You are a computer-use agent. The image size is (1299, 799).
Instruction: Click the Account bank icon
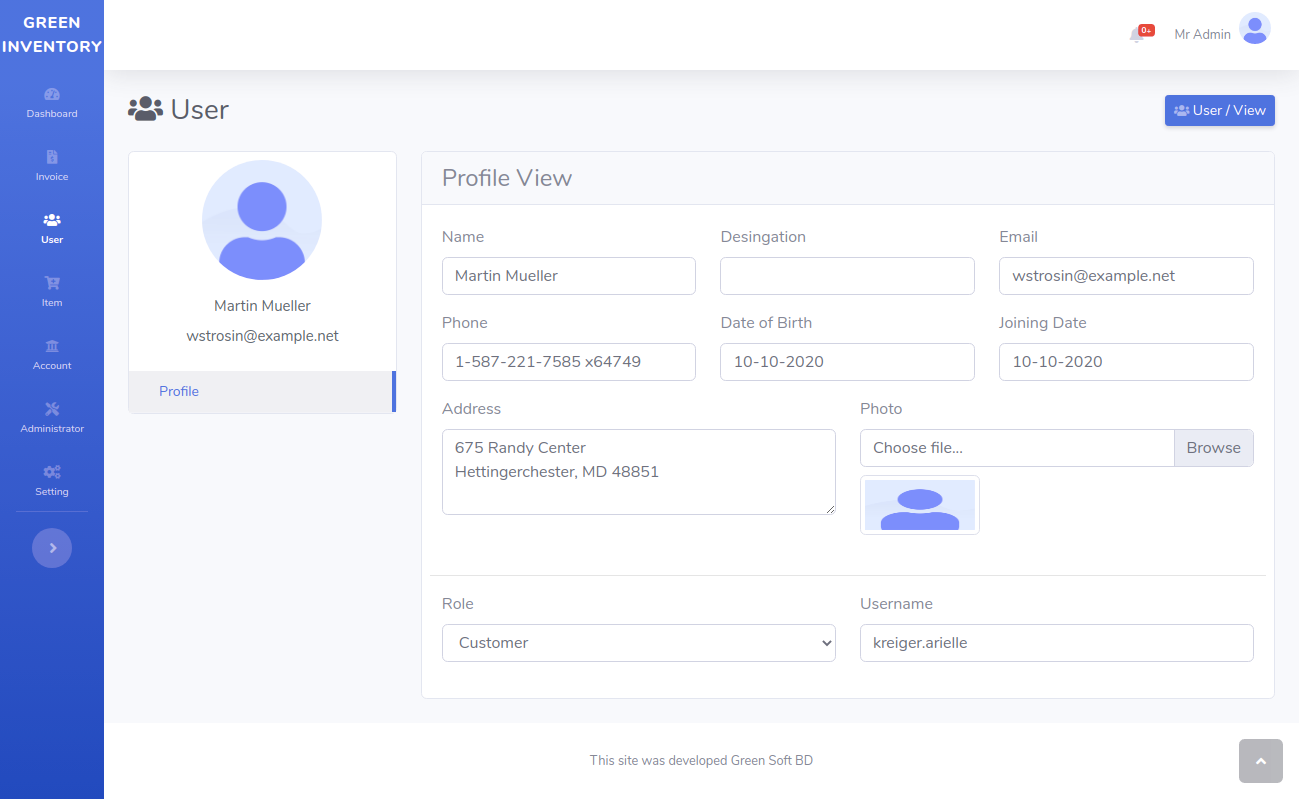point(52,347)
